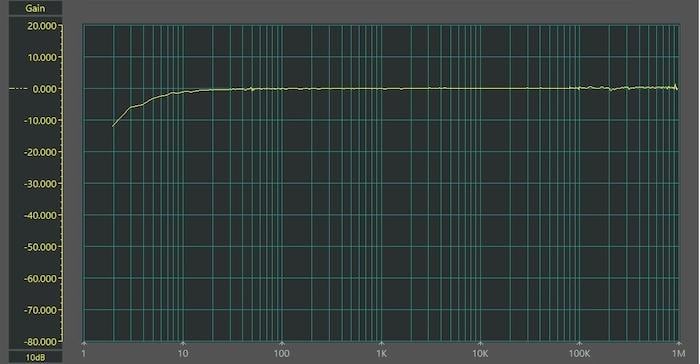Viewport: 700px width, 364px height.
Task: Select the 1K frequency axis marker
Action: pos(381,354)
